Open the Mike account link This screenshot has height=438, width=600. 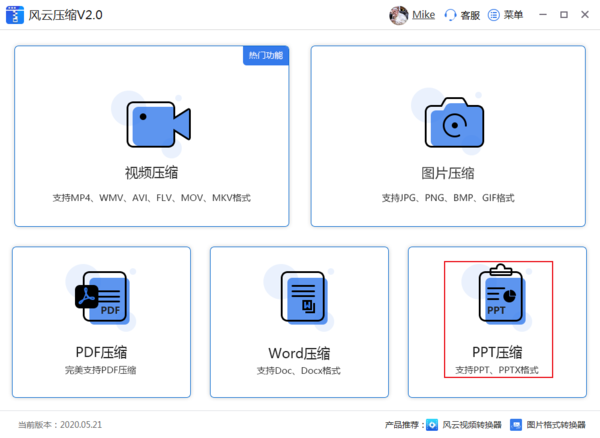point(423,15)
